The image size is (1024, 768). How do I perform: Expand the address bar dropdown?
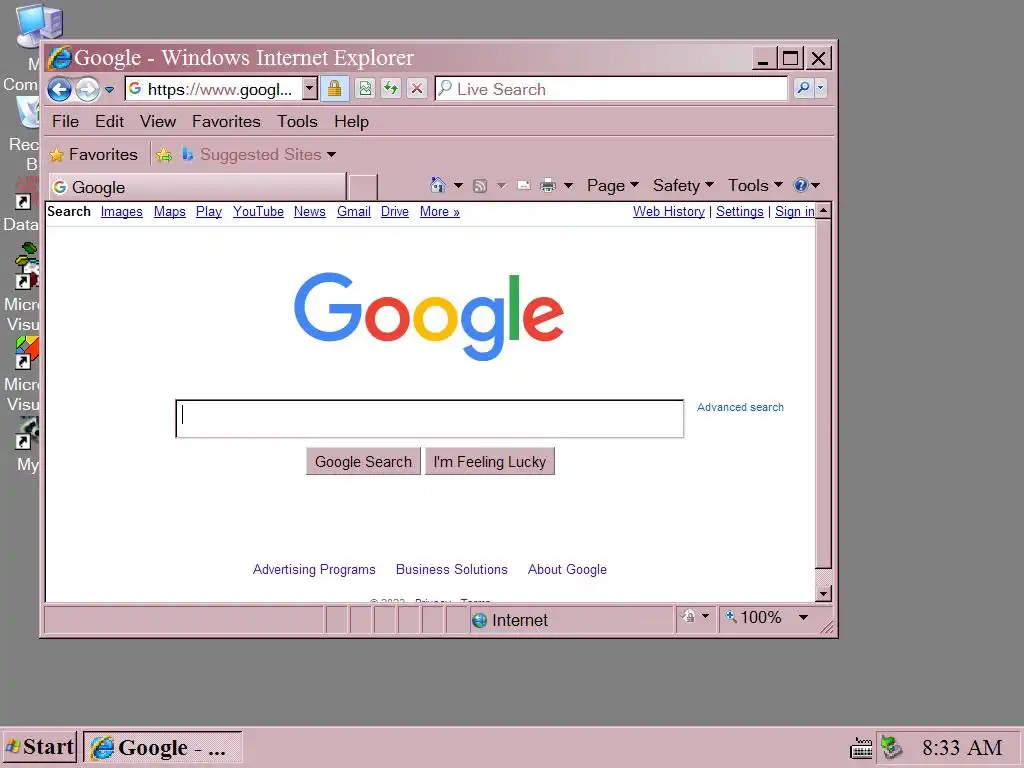coord(310,89)
